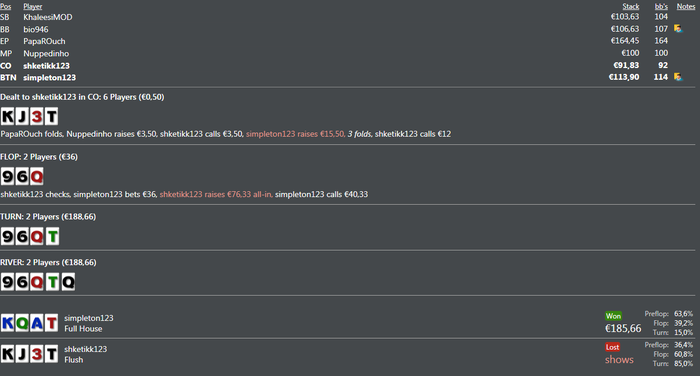Click the Player column header
This screenshot has height=376, width=700.
(33, 6)
